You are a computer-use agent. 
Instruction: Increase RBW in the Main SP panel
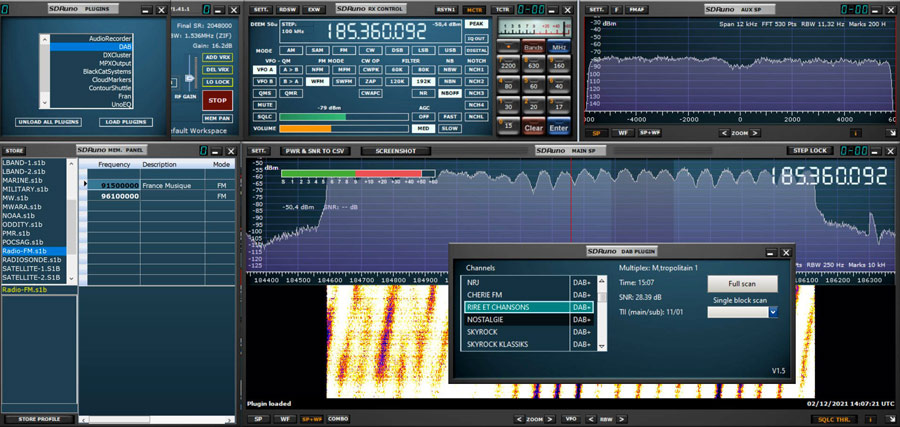(x=622, y=419)
